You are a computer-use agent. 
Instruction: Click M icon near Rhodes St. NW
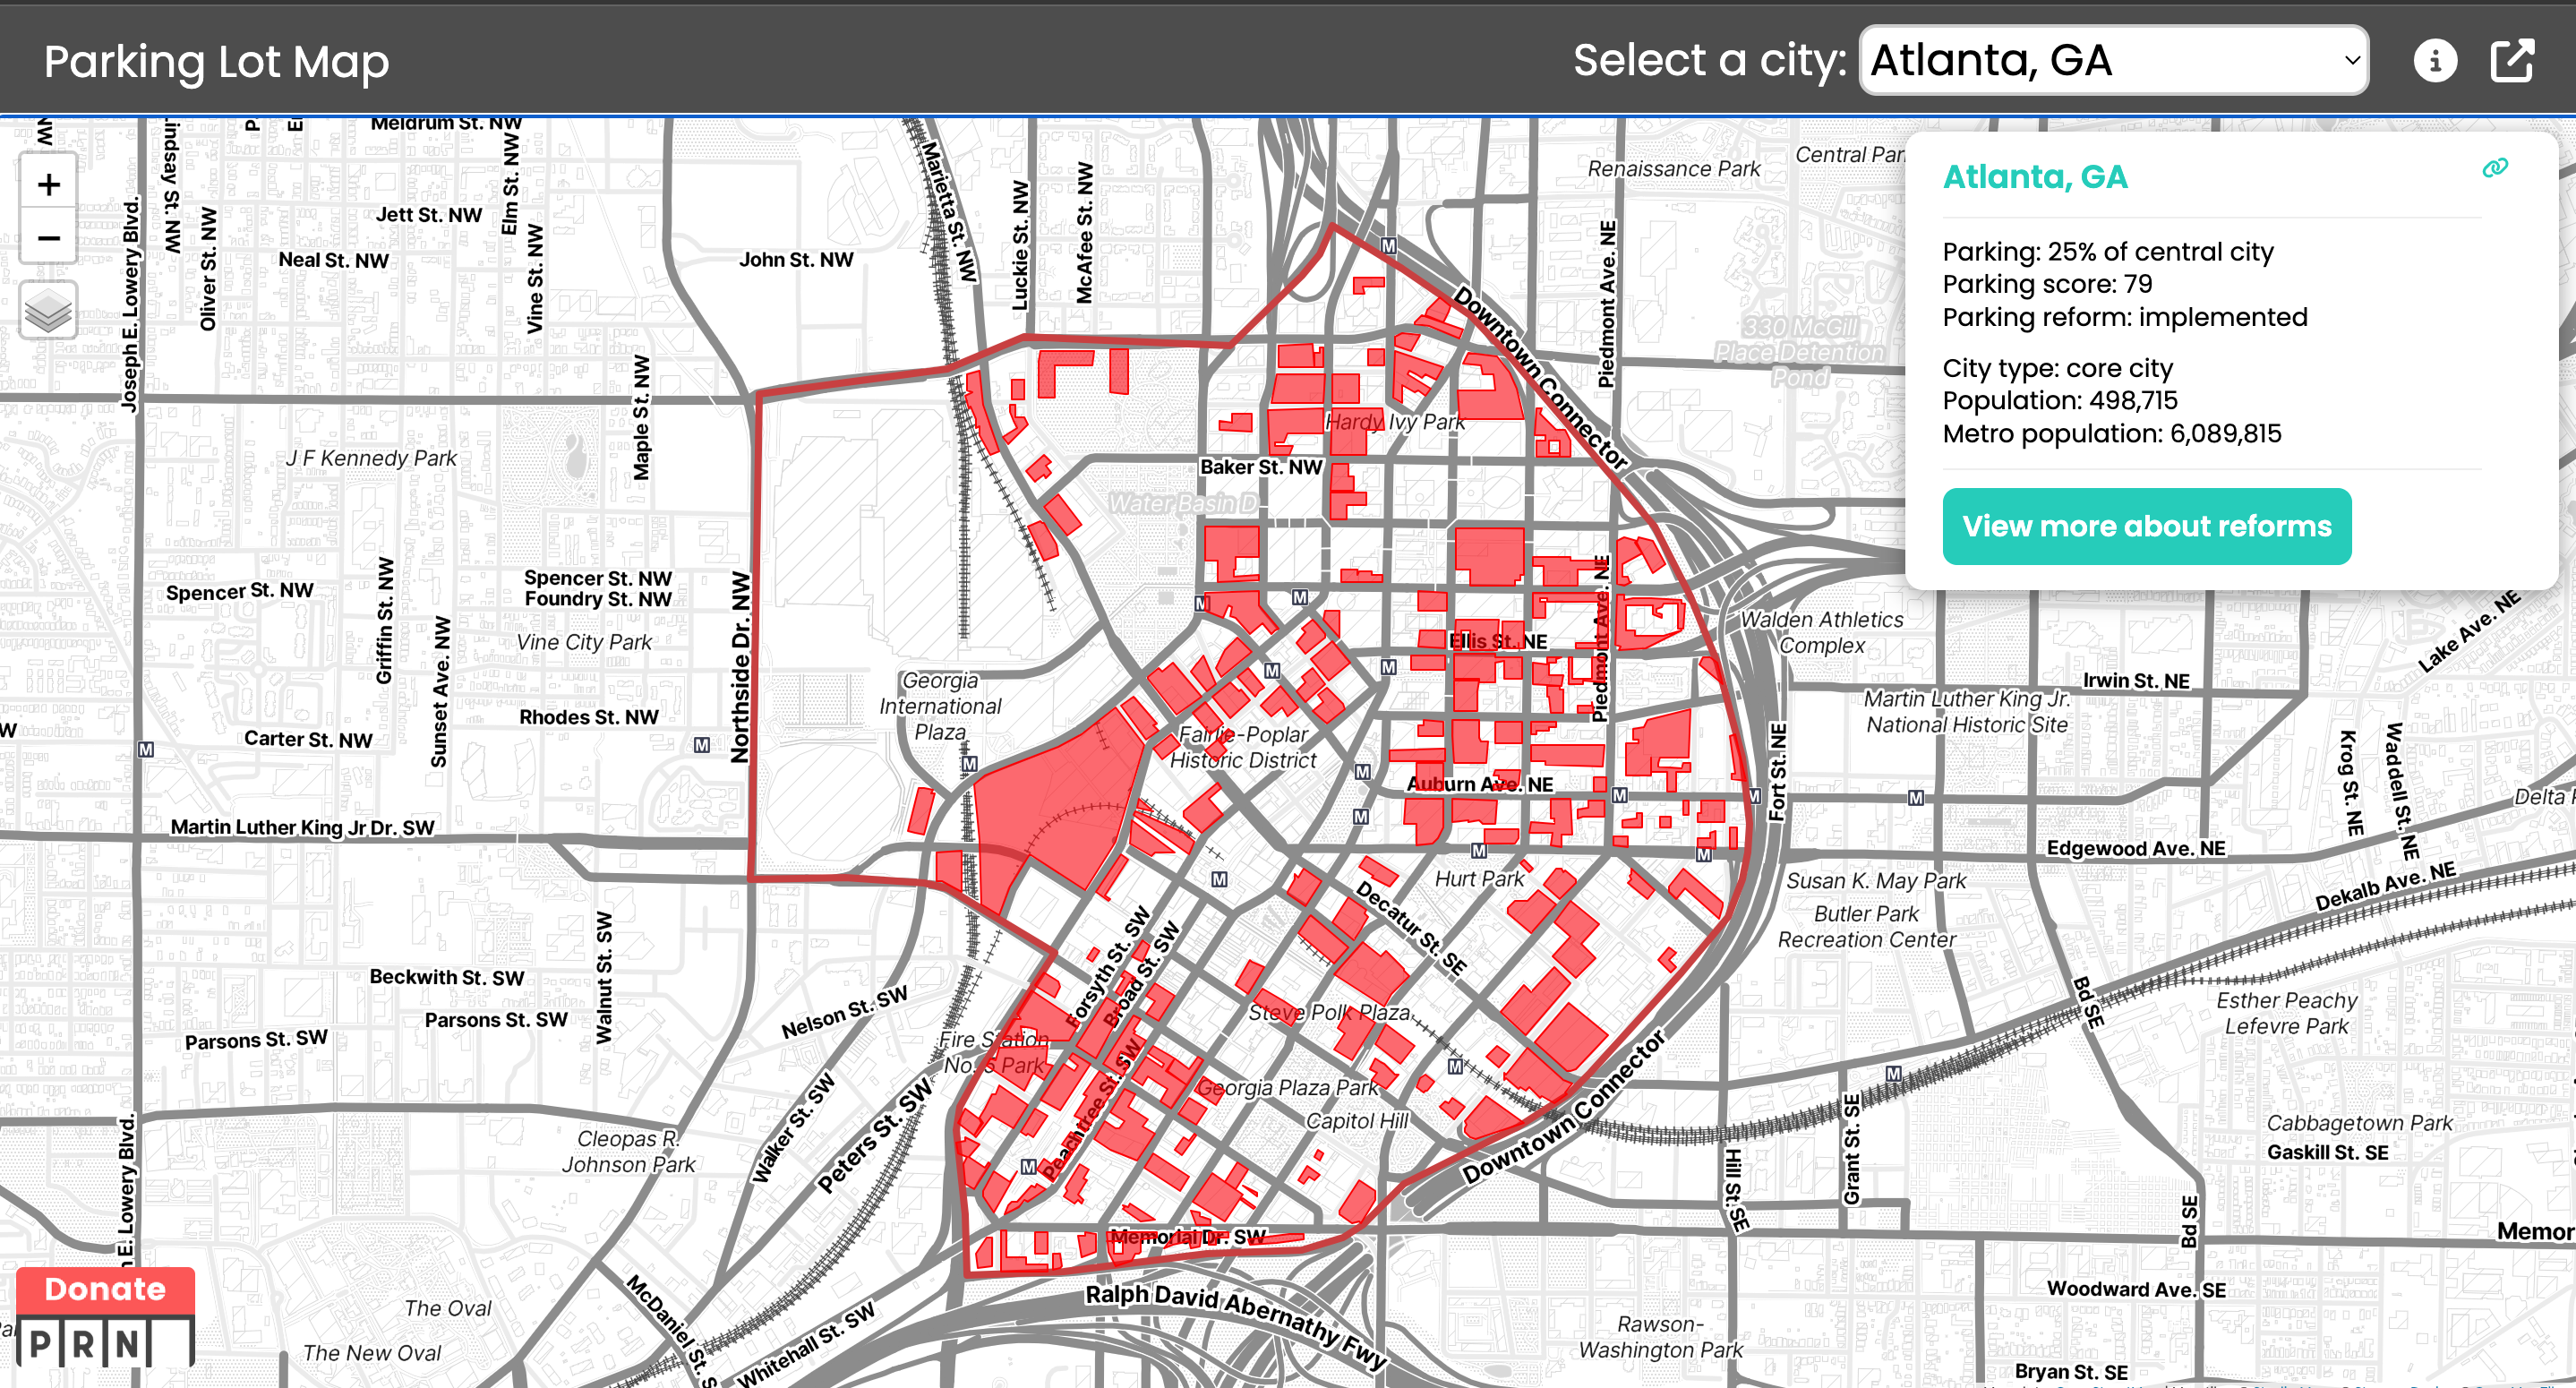pos(702,745)
